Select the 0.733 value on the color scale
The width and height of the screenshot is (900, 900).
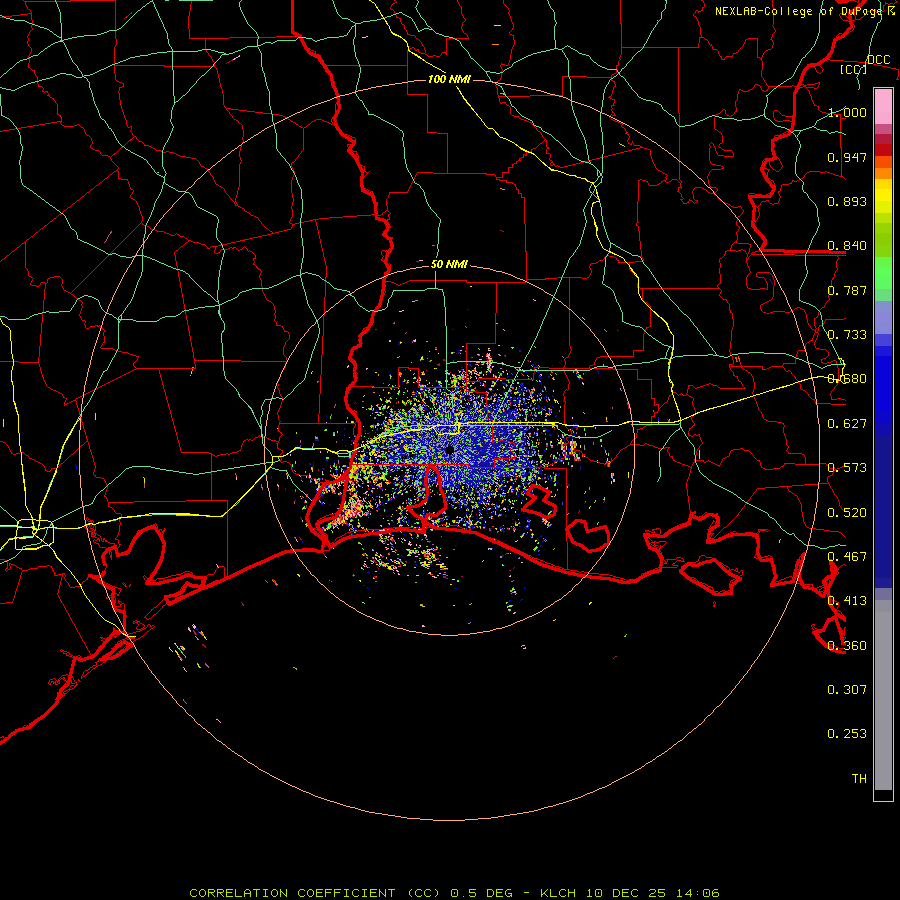tap(847, 335)
